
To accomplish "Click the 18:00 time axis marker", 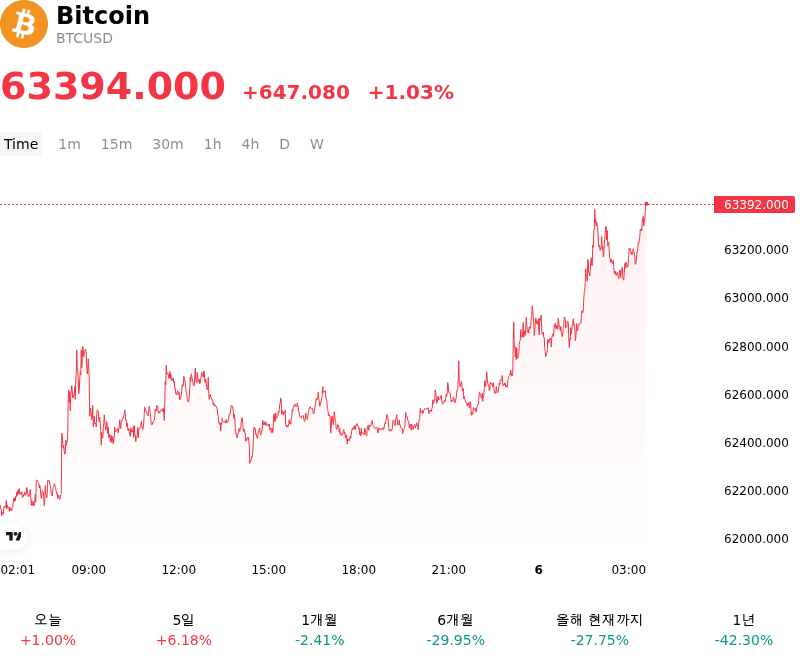I will 359,570.
